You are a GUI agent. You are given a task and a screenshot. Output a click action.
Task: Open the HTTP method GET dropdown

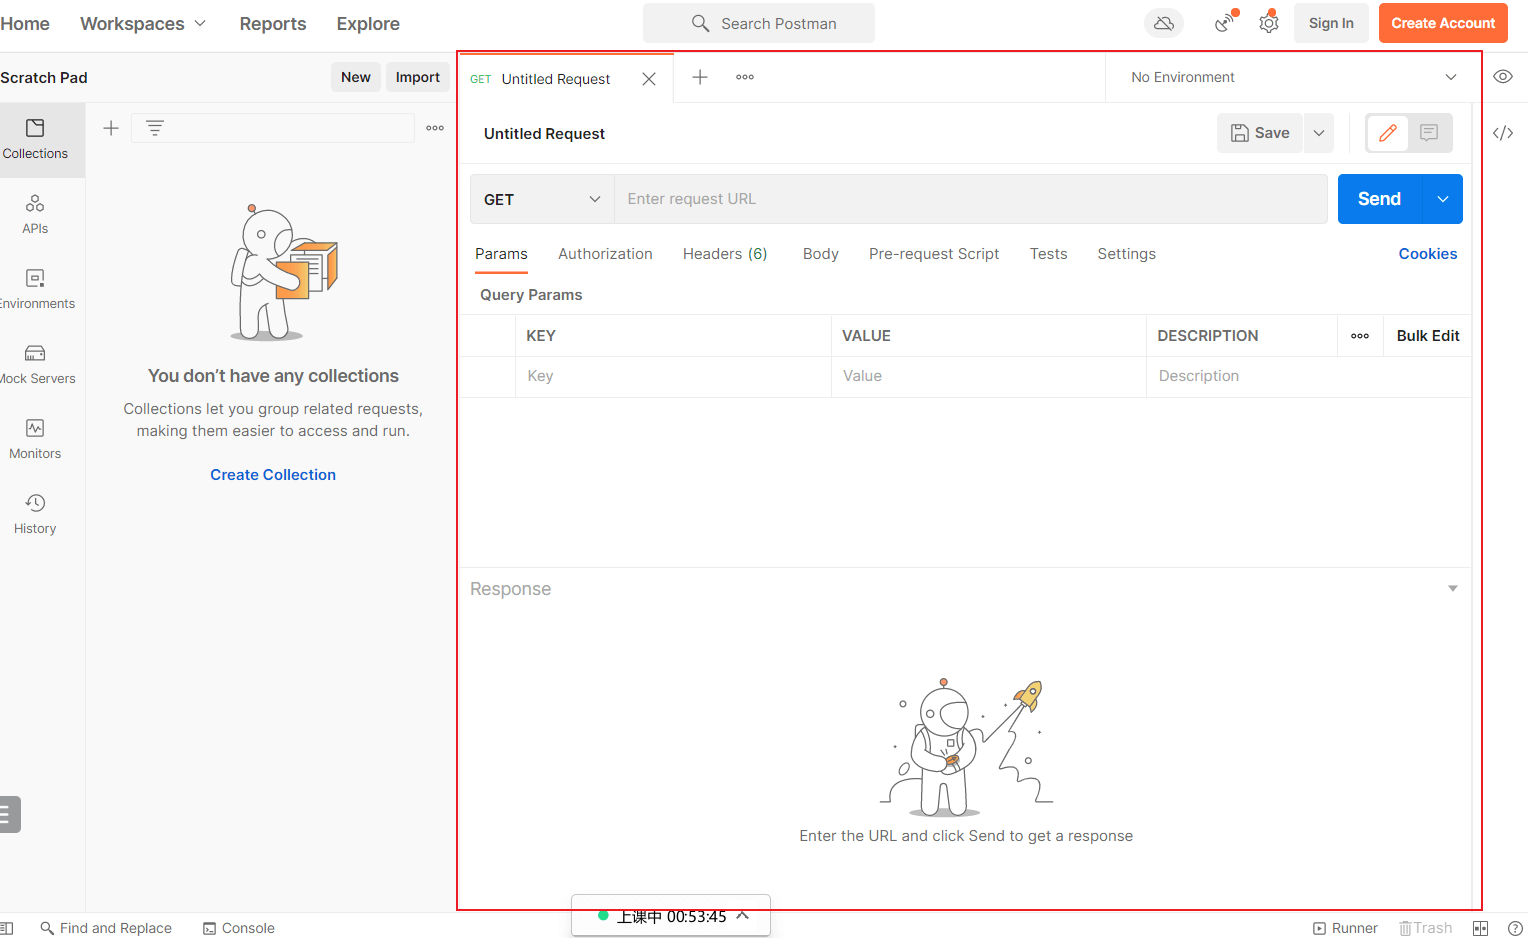point(542,199)
